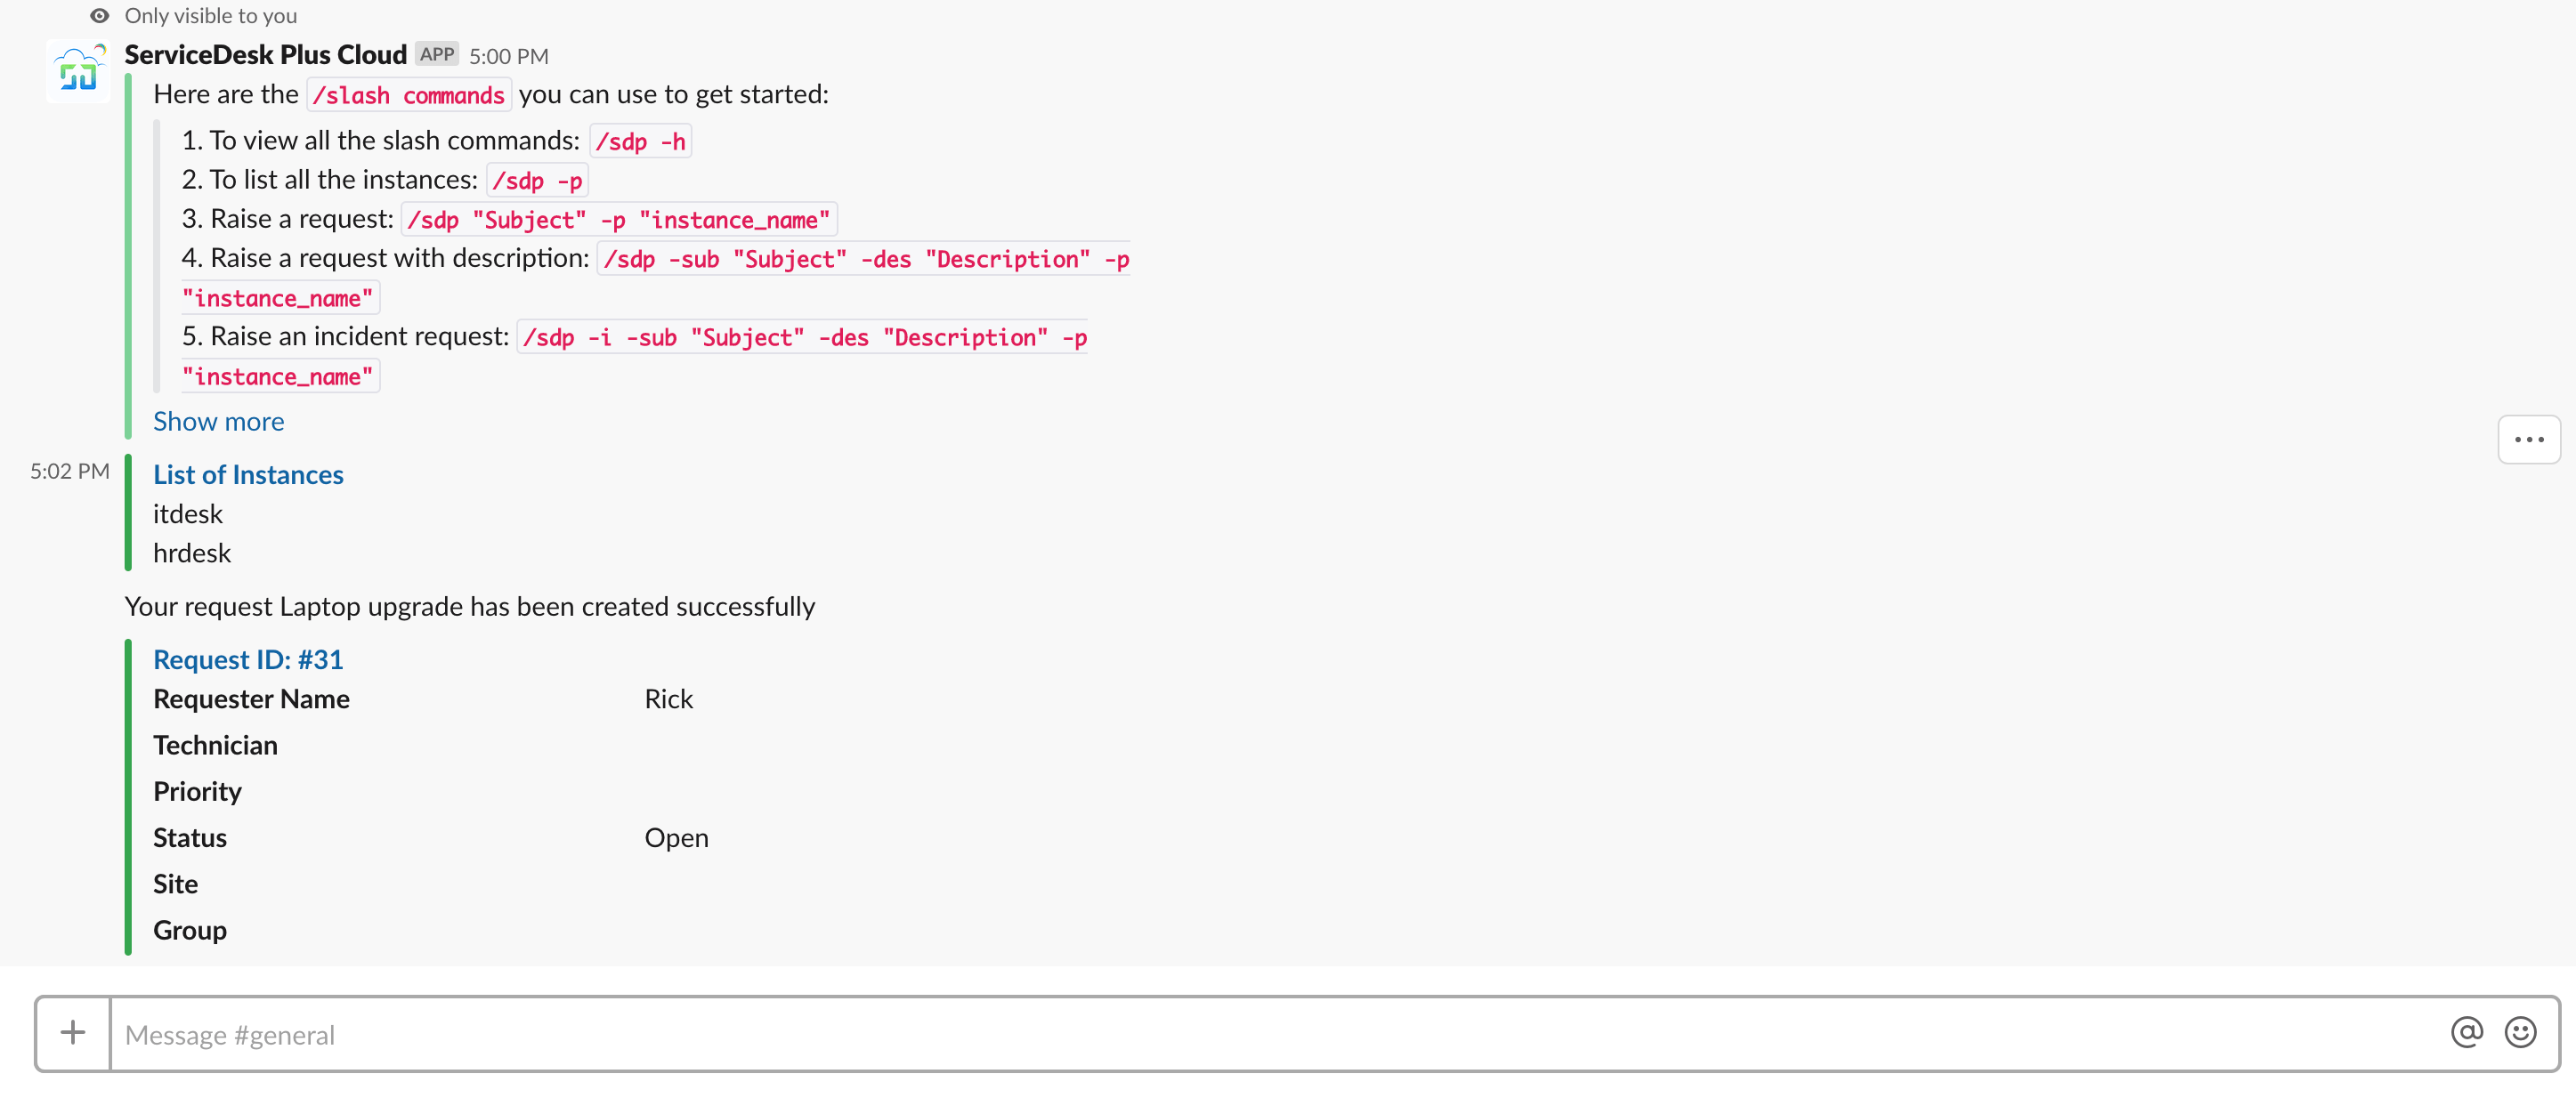The image size is (2576, 1098).
Task: Open the Request ID #31 link
Action: coord(248,660)
